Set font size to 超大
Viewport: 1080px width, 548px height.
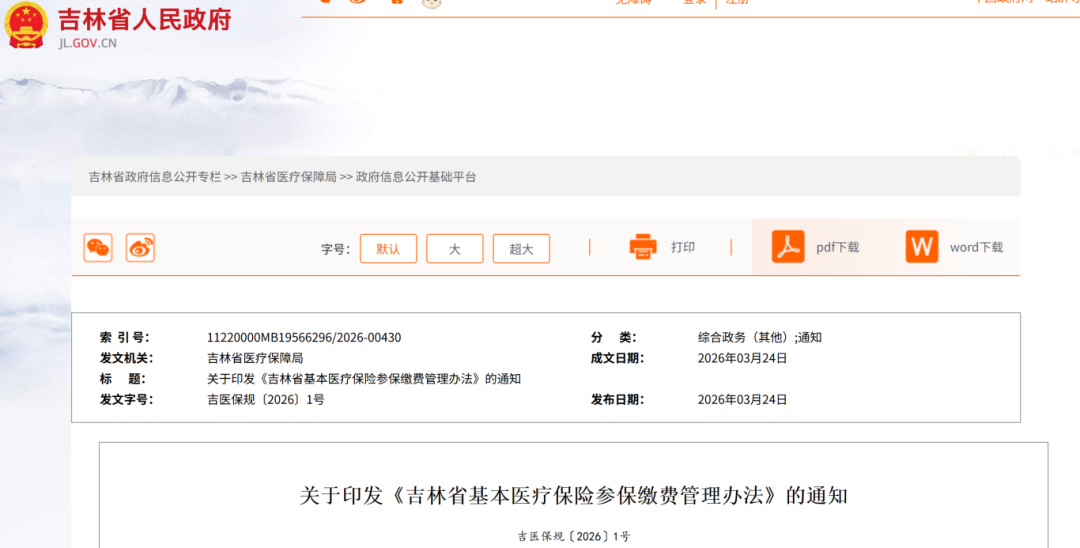click(x=521, y=249)
